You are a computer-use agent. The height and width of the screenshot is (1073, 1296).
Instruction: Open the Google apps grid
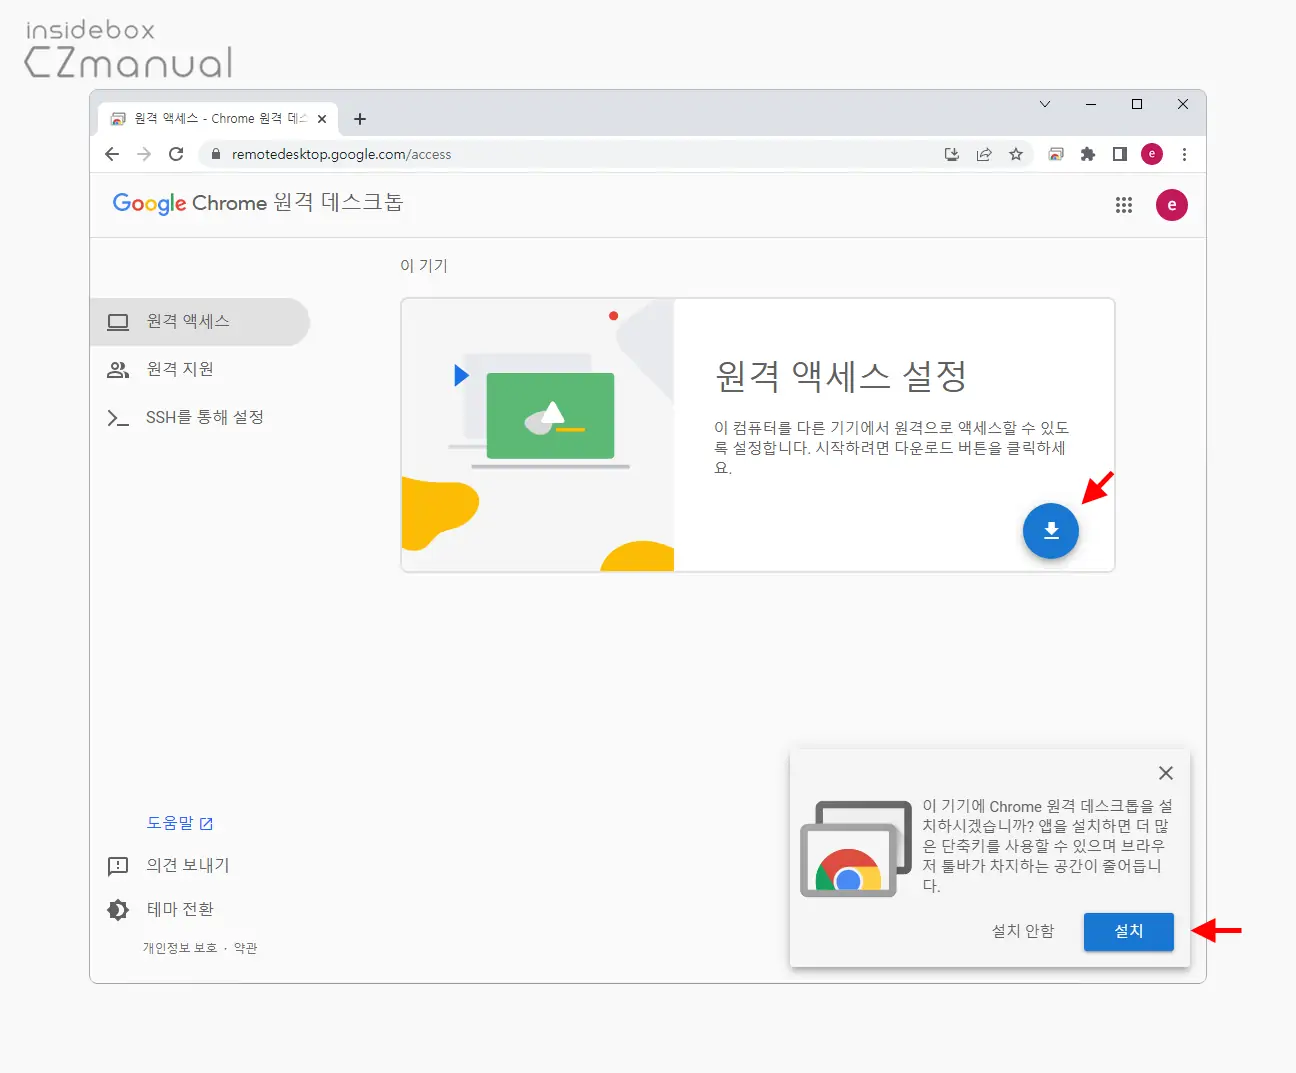1124,205
